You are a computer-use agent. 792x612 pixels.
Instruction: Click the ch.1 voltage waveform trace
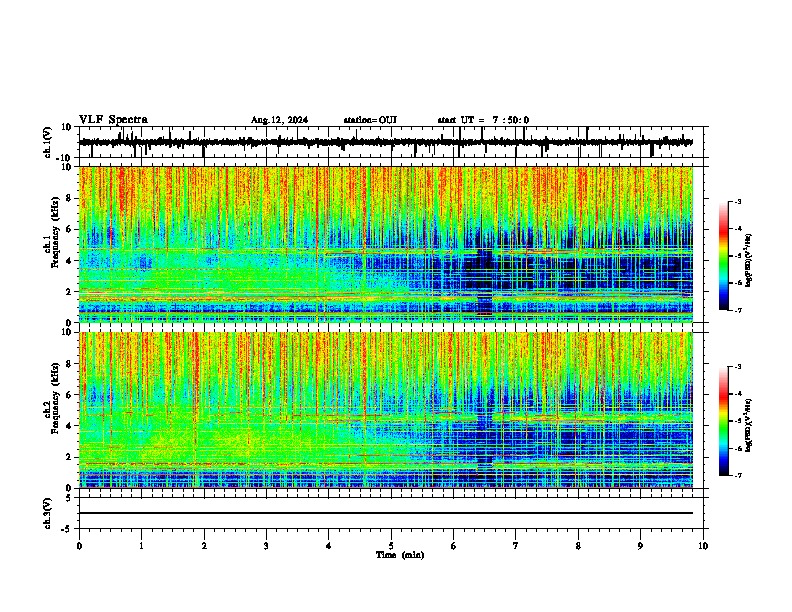[x=386, y=142]
